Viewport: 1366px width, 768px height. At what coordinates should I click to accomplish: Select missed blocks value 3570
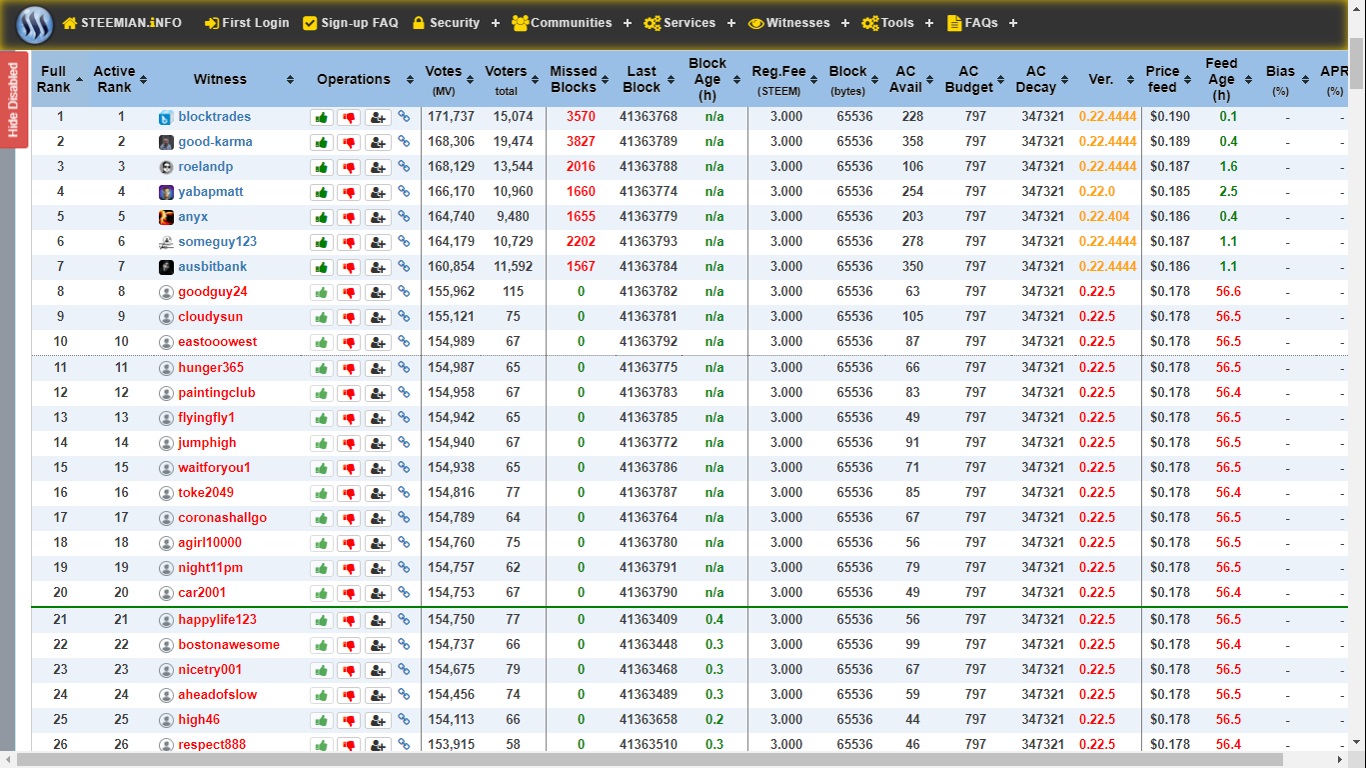coord(581,117)
